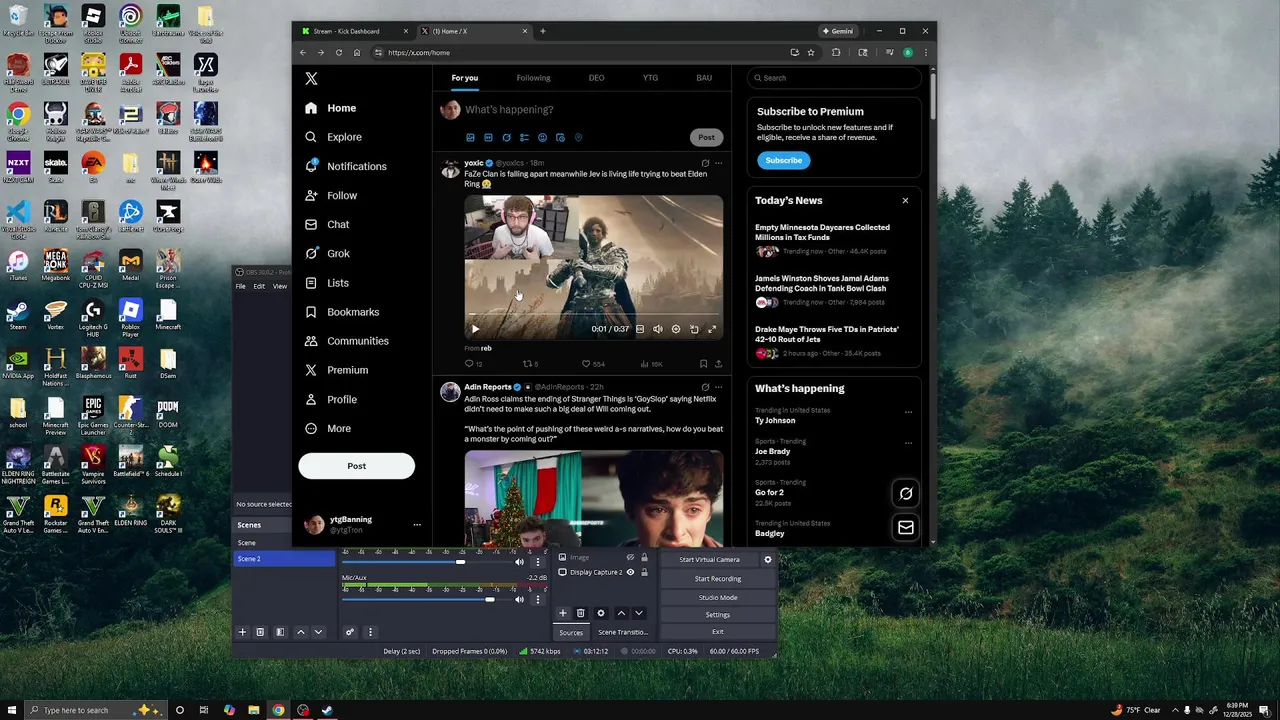Open advanced audio properties in OBS mixer
The height and width of the screenshot is (720, 1280).
tap(350, 632)
